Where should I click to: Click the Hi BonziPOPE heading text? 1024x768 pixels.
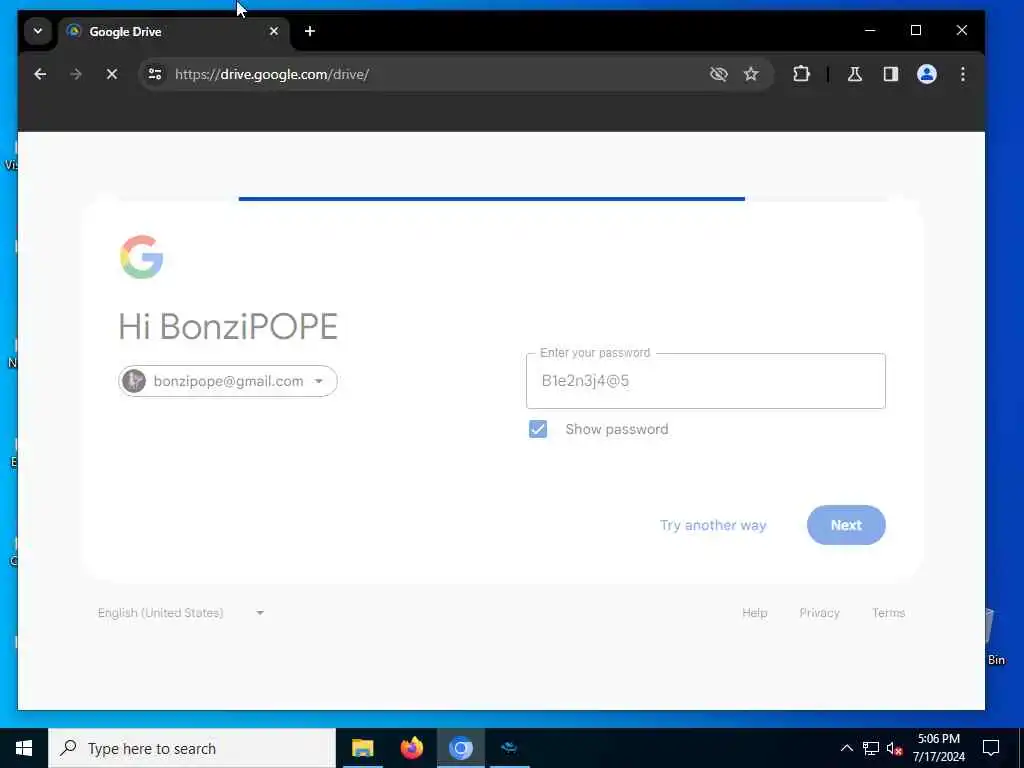pos(228,326)
